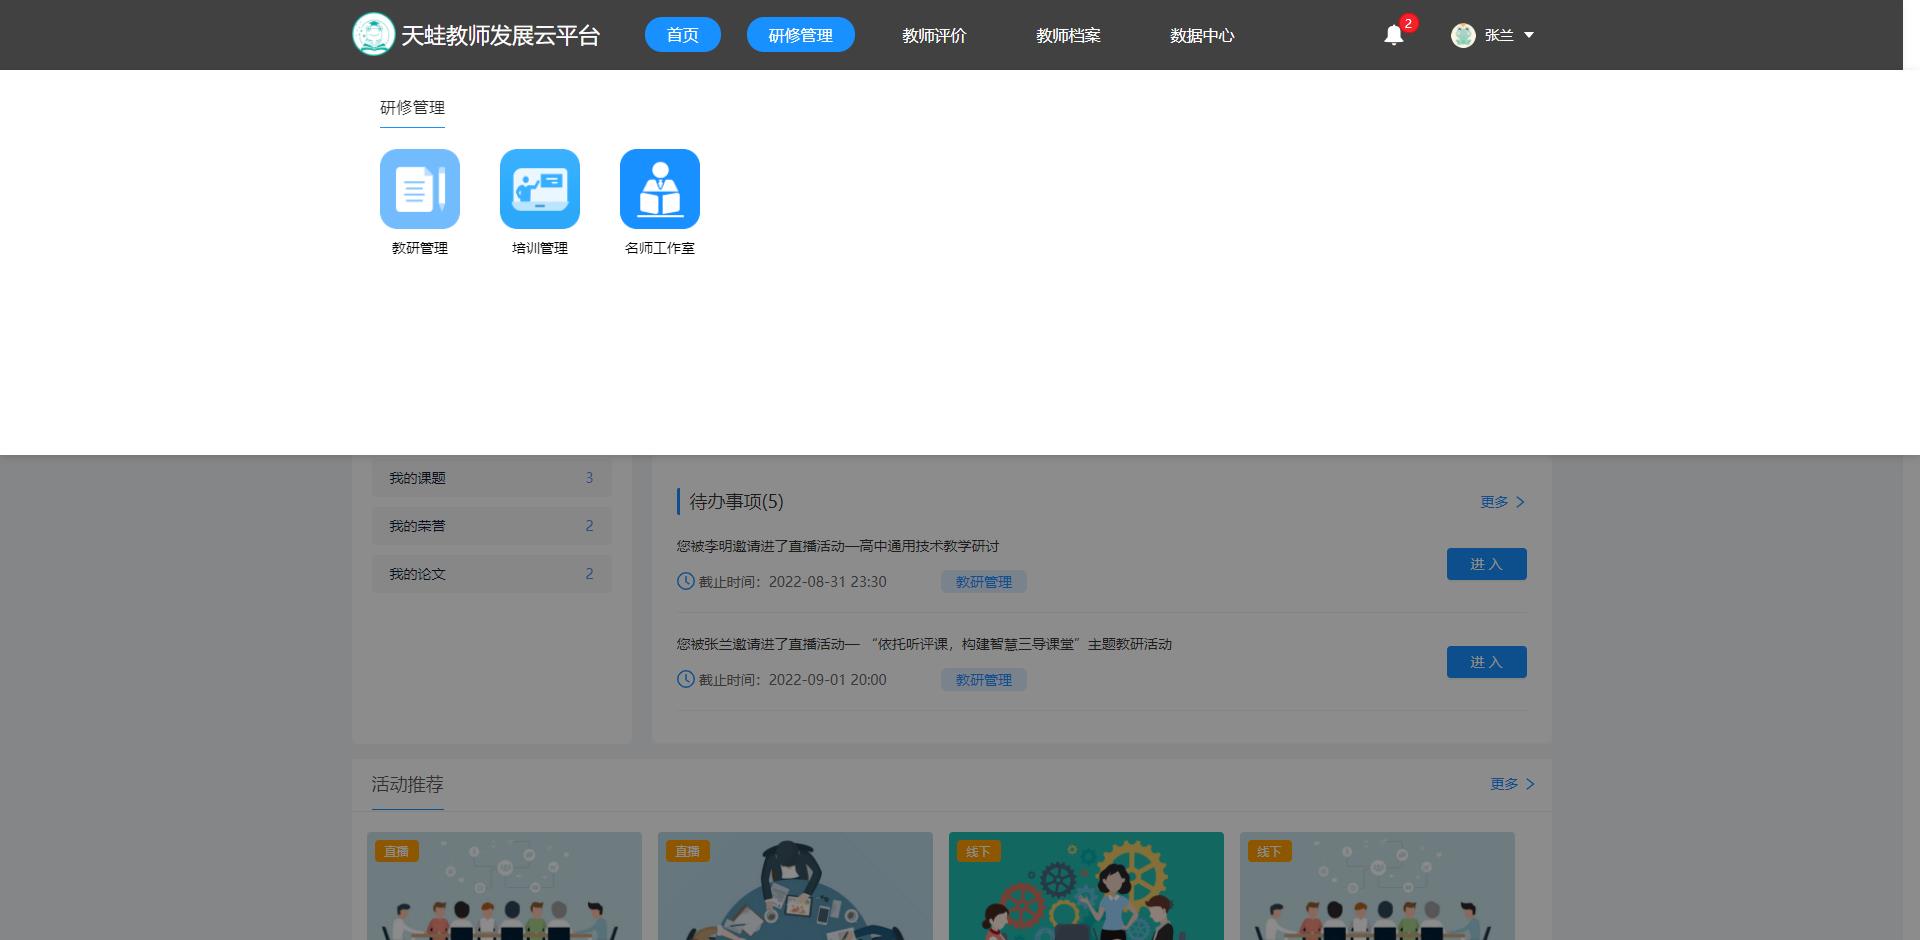1920x940 pixels.
Task: Open the notification bell
Action: pyautogui.click(x=1393, y=36)
